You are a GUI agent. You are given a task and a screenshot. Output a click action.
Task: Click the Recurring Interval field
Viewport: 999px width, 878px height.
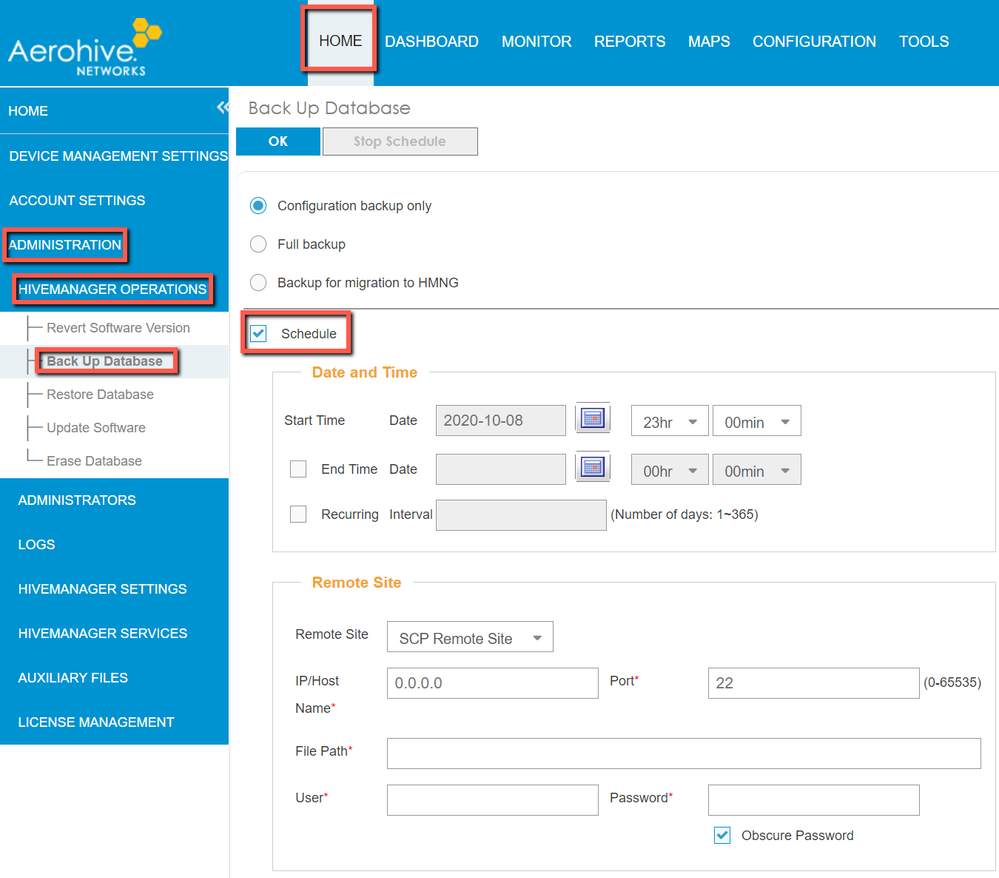pos(521,515)
